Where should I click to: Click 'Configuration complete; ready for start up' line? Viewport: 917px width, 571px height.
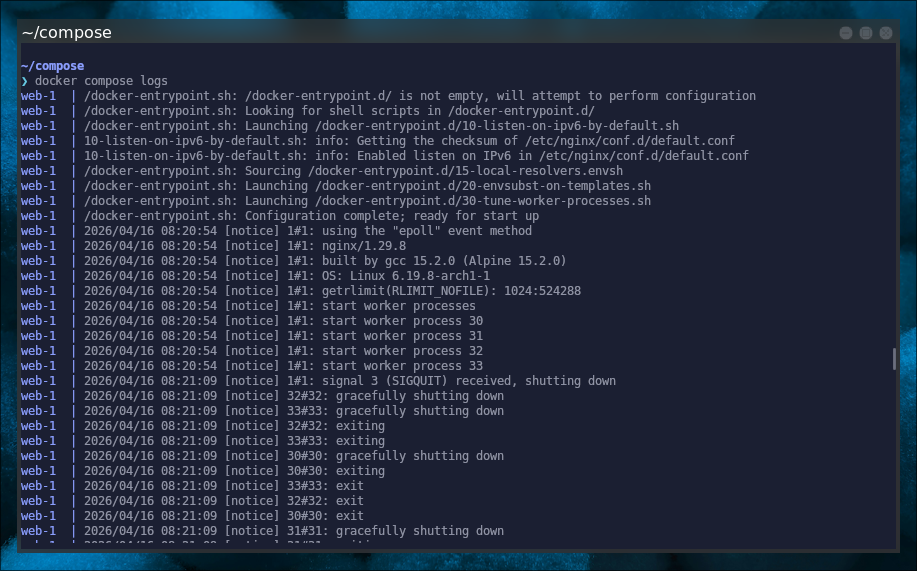click(311, 216)
